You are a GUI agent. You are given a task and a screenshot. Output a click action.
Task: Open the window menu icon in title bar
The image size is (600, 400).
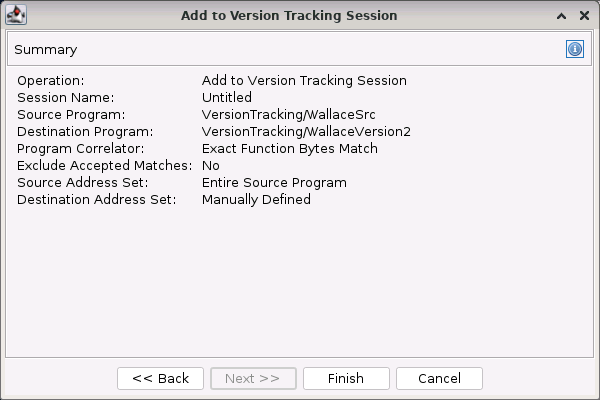pyautogui.click(x=15, y=15)
